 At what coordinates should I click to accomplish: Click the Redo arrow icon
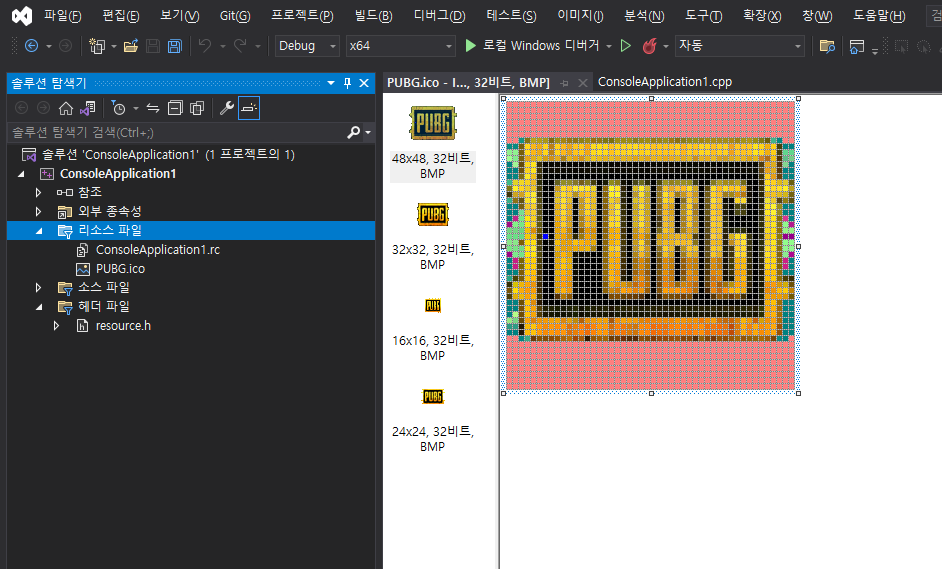pyautogui.click(x=240, y=45)
